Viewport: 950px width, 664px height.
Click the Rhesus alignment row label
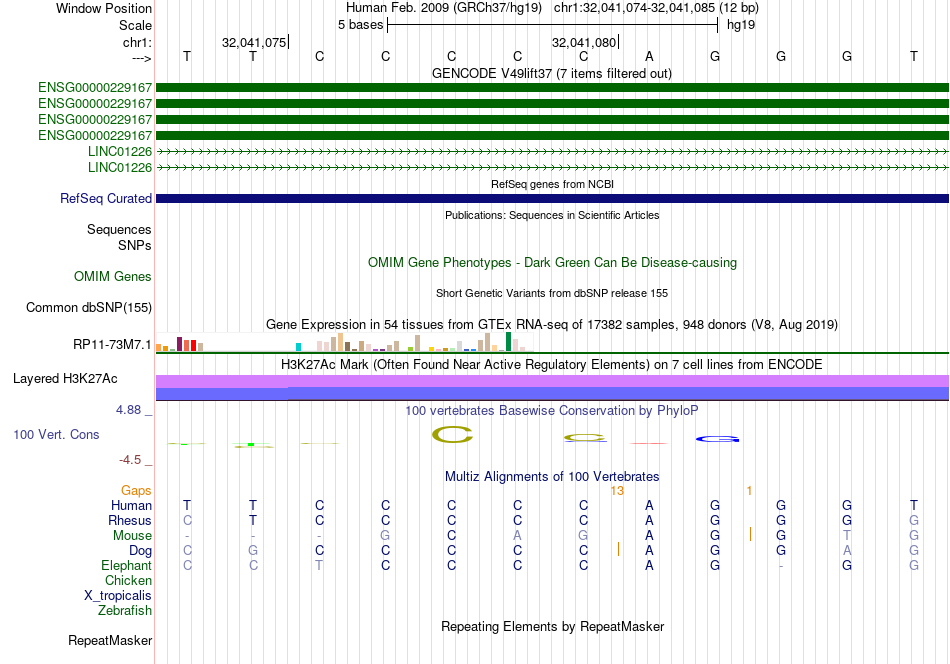pos(130,520)
